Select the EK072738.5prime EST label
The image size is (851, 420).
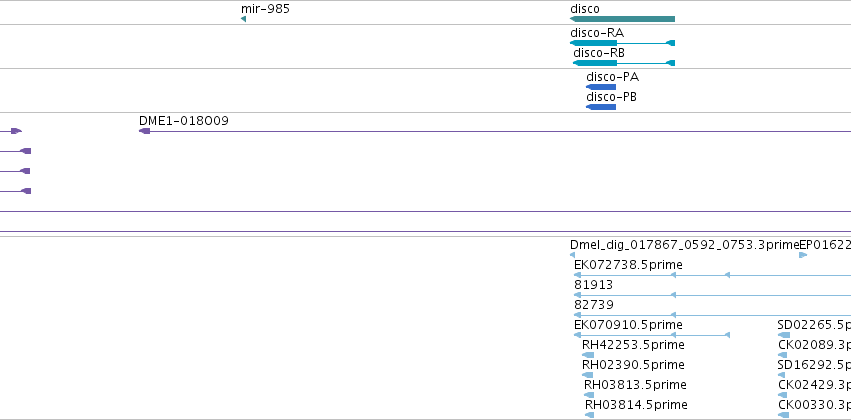[628, 265]
